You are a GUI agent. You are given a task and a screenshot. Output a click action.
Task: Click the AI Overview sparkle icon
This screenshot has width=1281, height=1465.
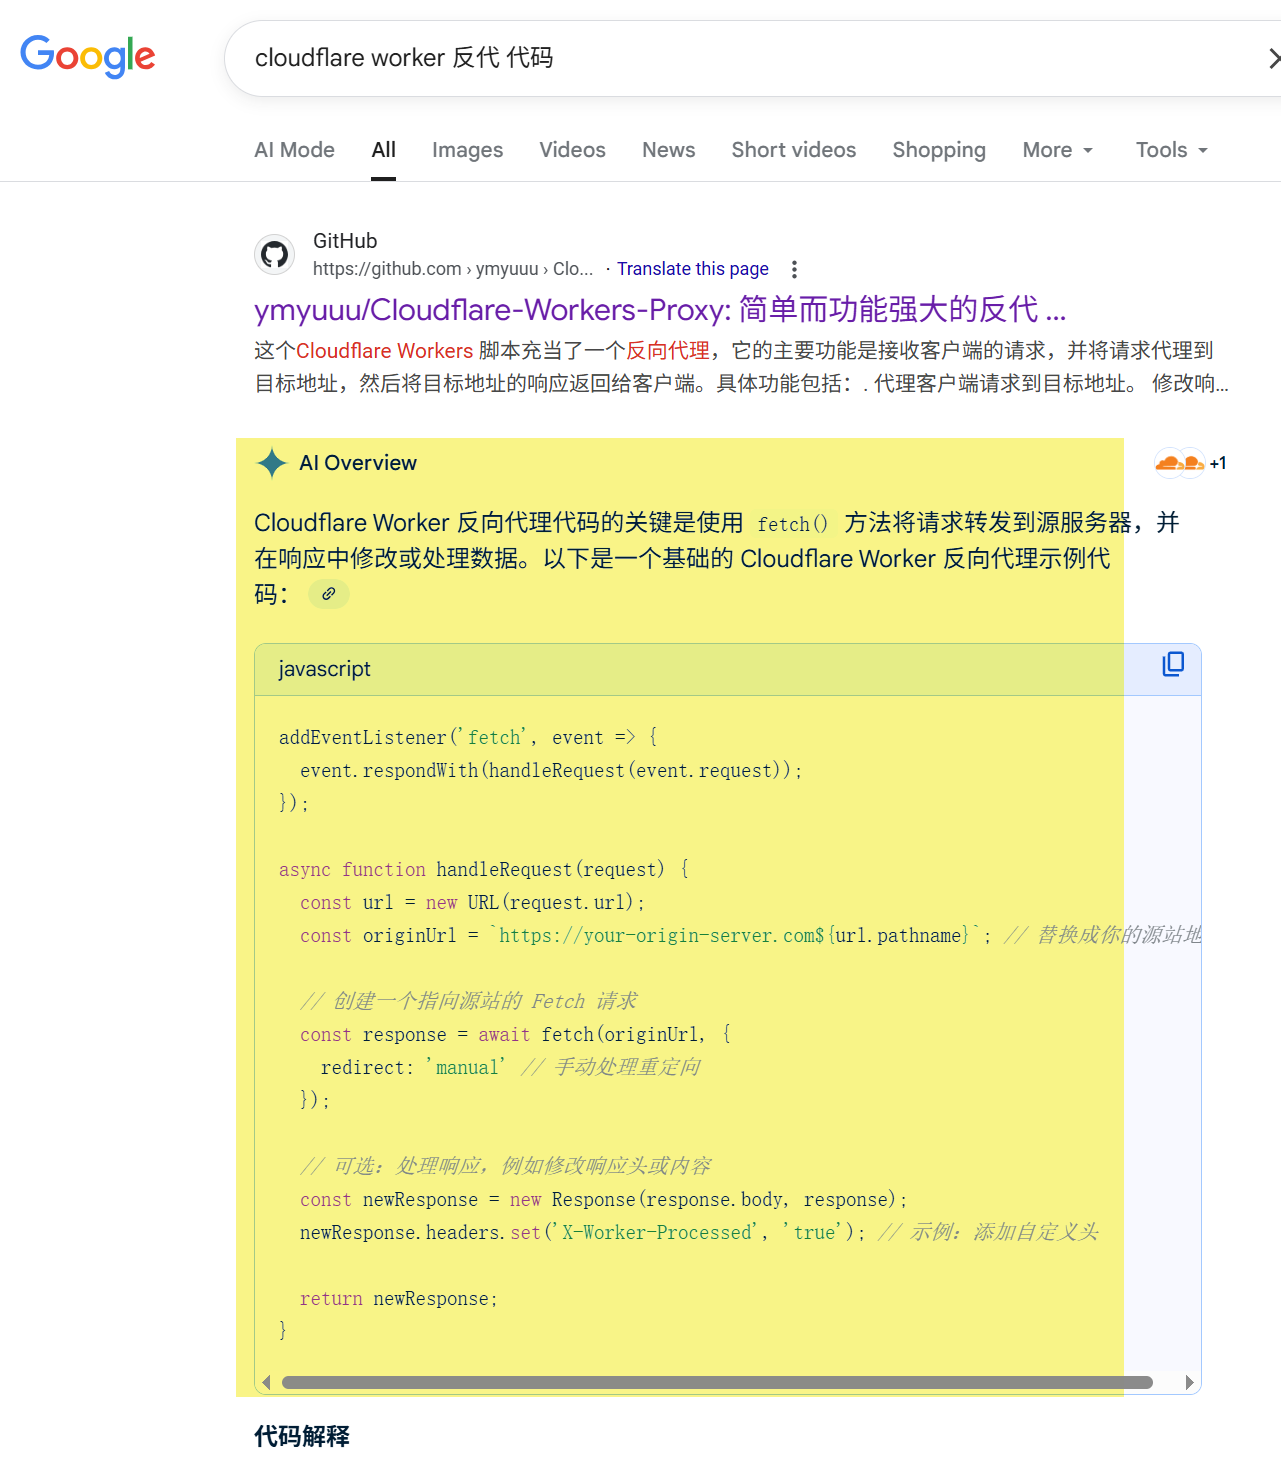point(271,463)
